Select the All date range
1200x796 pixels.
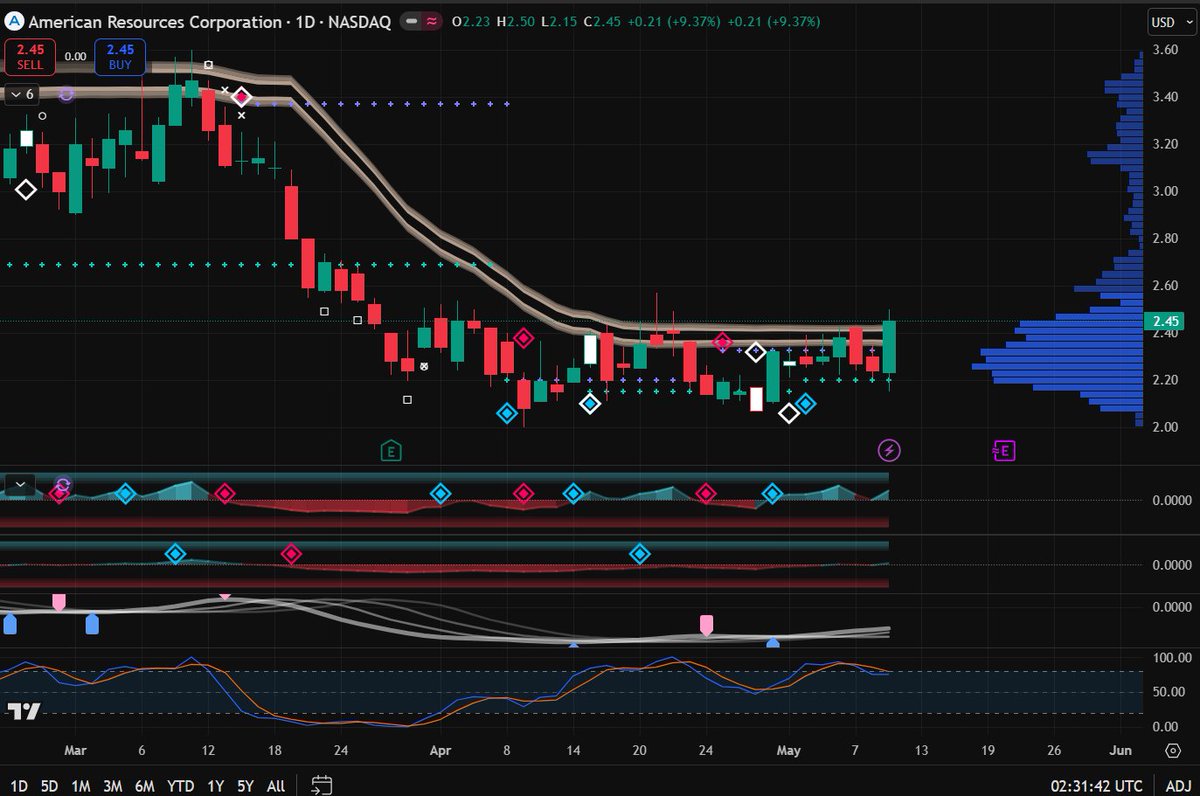tap(277, 785)
